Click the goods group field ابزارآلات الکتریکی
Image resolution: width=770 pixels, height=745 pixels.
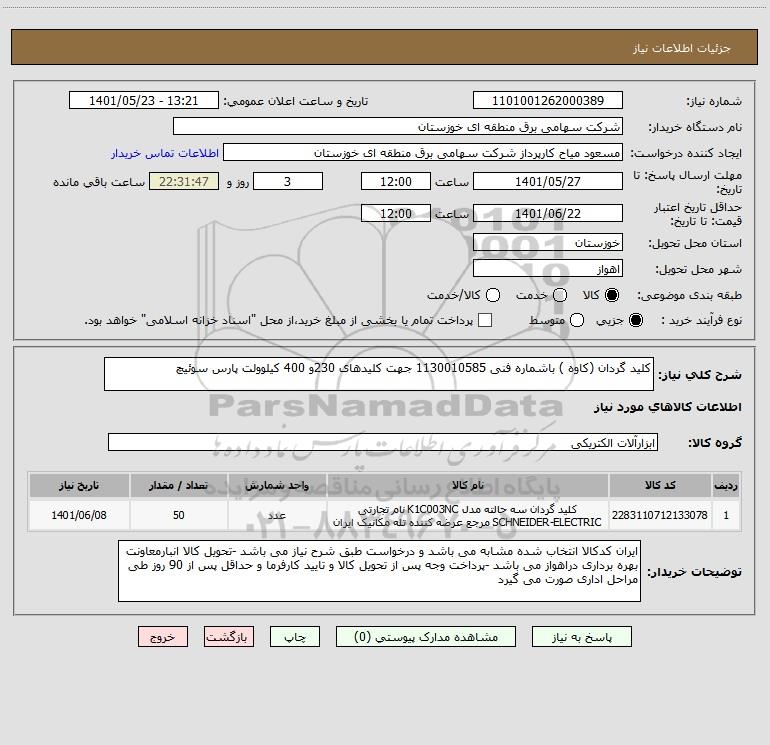click(x=383, y=442)
